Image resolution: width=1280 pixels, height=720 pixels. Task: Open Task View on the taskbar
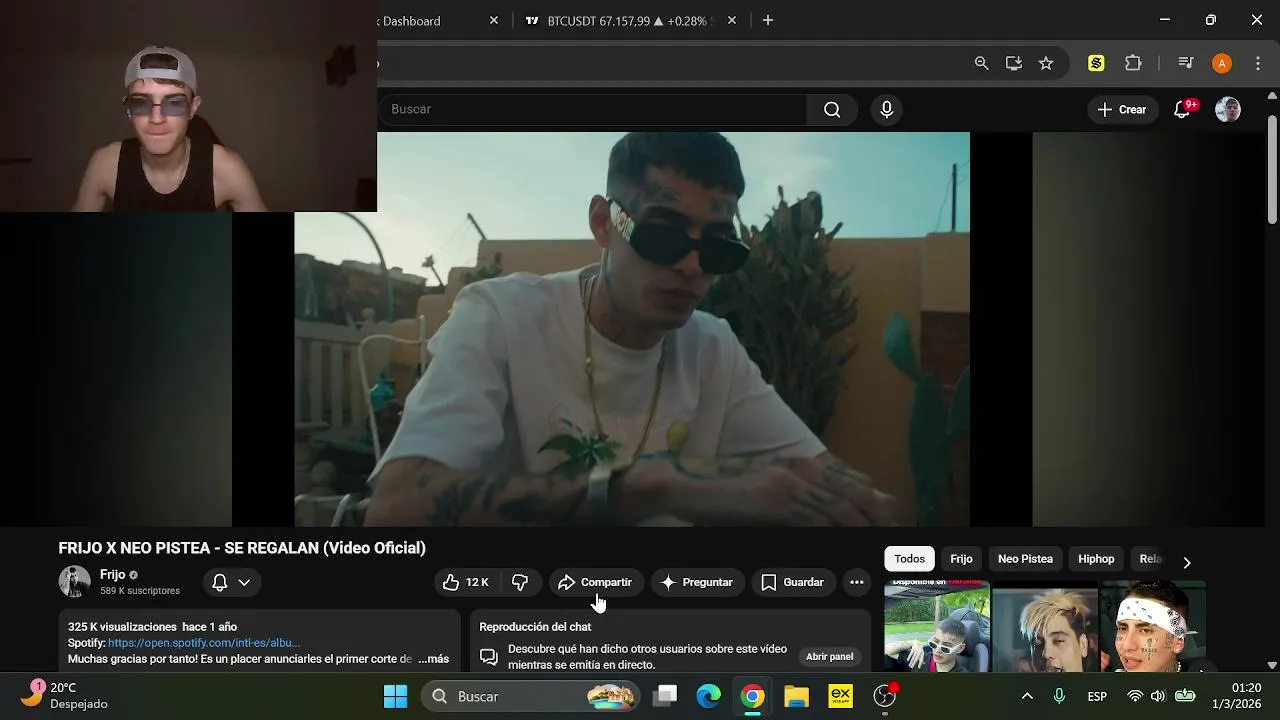665,696
